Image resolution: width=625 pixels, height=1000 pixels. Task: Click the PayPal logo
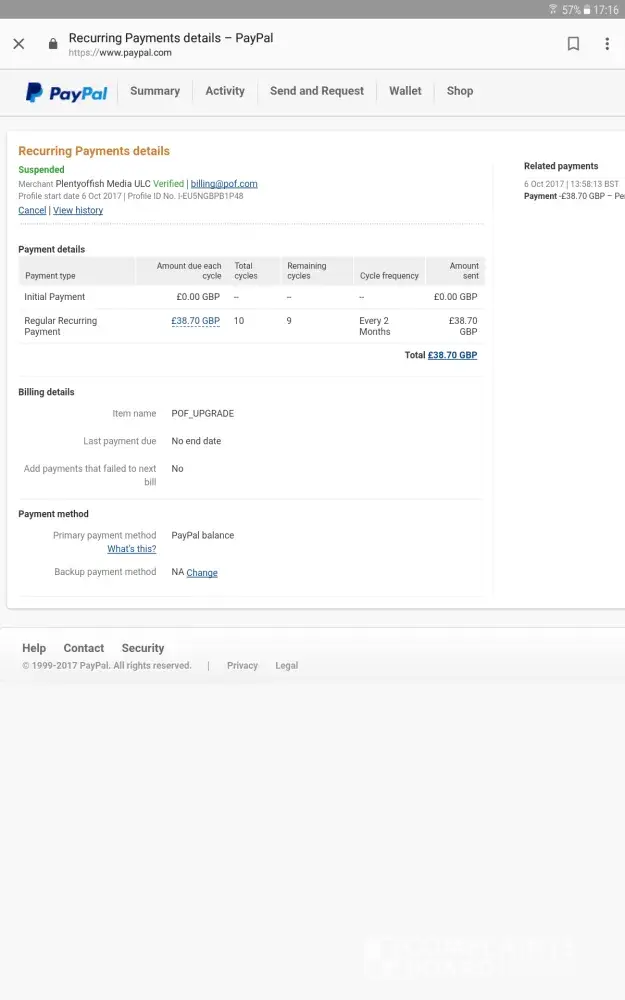click(66, 93)
